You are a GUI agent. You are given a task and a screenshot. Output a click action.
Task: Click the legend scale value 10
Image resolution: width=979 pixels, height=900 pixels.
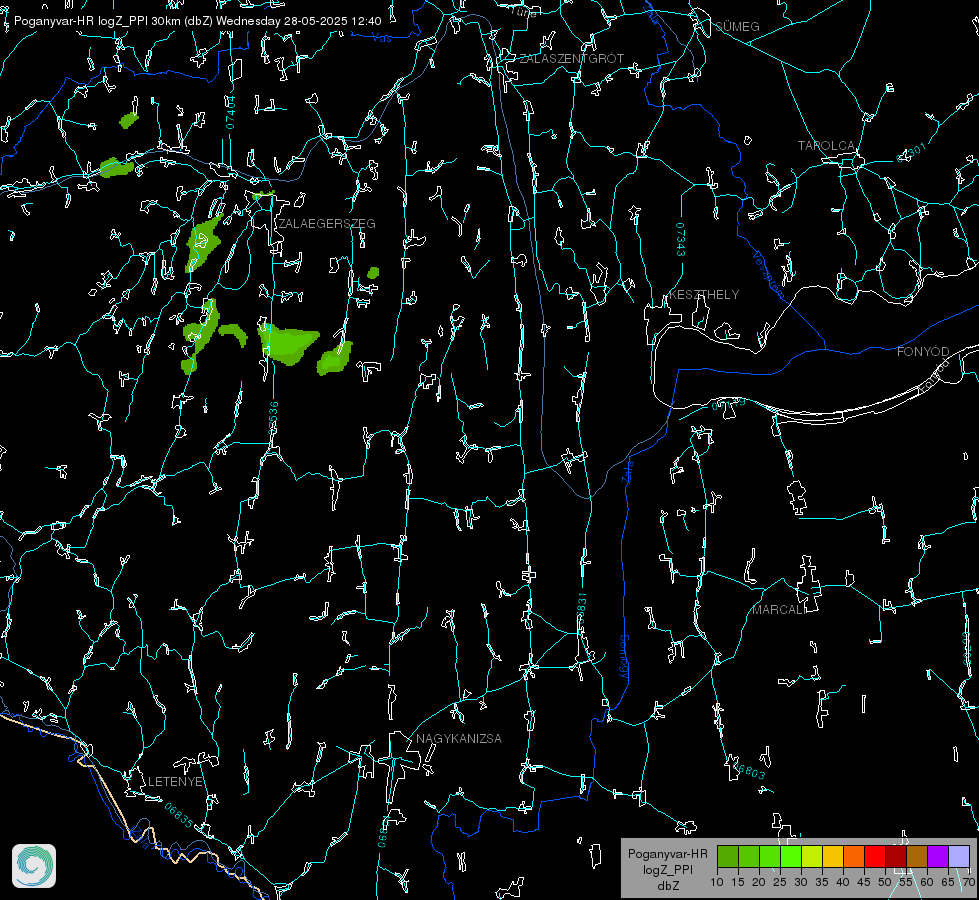[x=717, y=883]
